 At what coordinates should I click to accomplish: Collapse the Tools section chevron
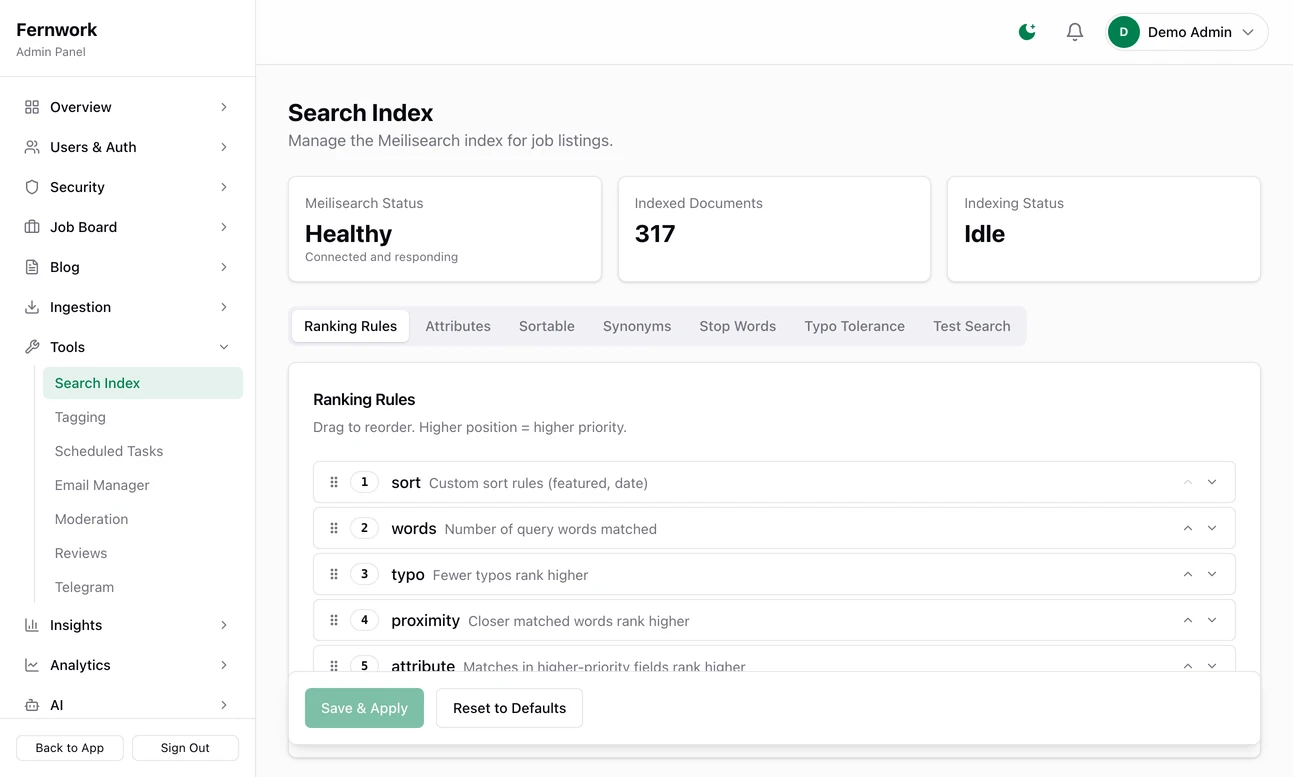[224, 347]
